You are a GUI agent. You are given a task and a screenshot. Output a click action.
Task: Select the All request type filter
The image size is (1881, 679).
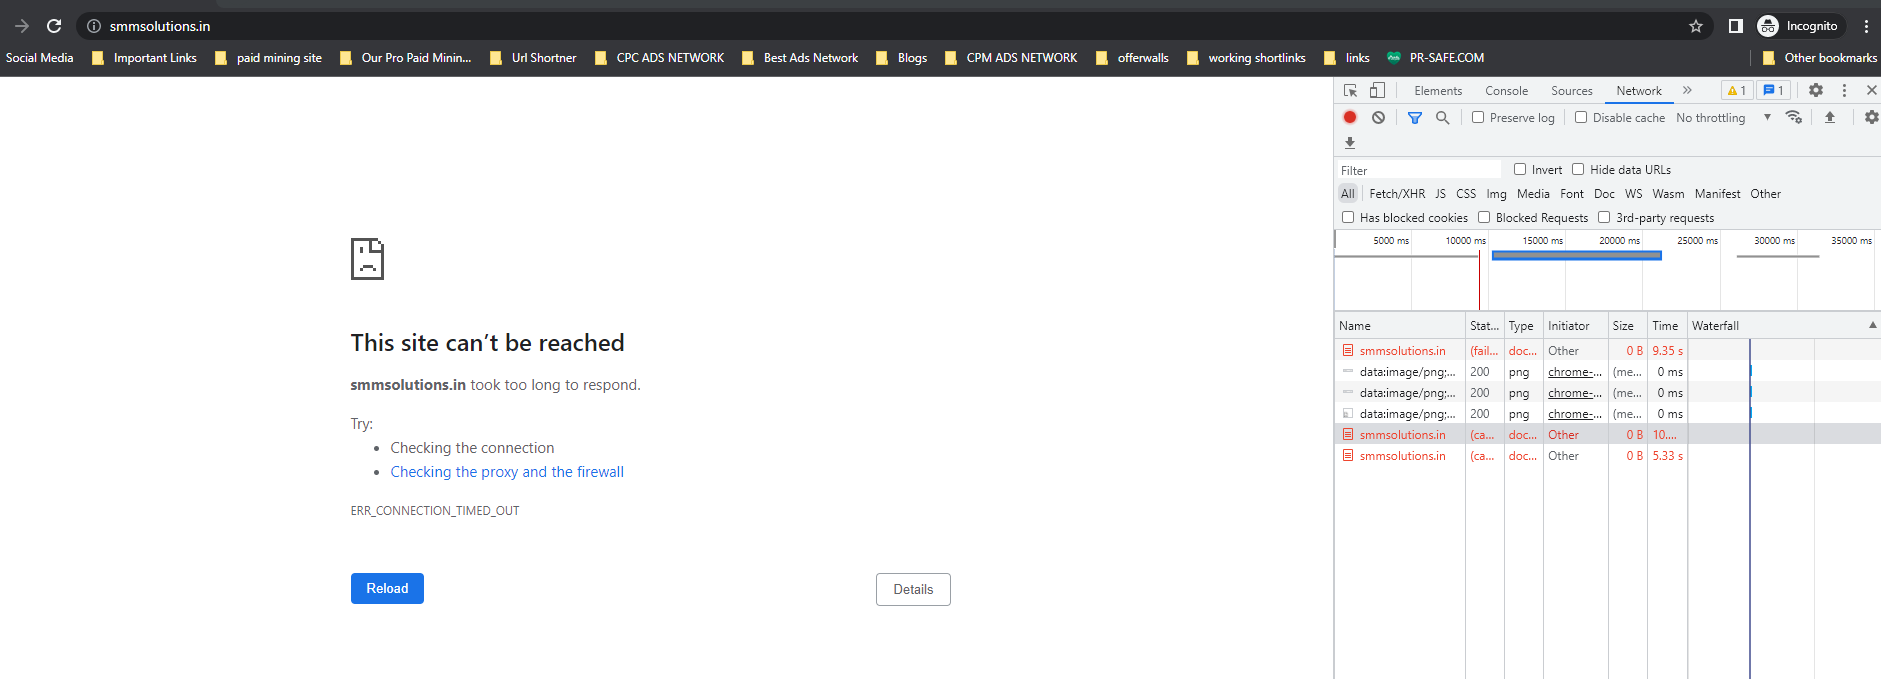point(1348,194)
